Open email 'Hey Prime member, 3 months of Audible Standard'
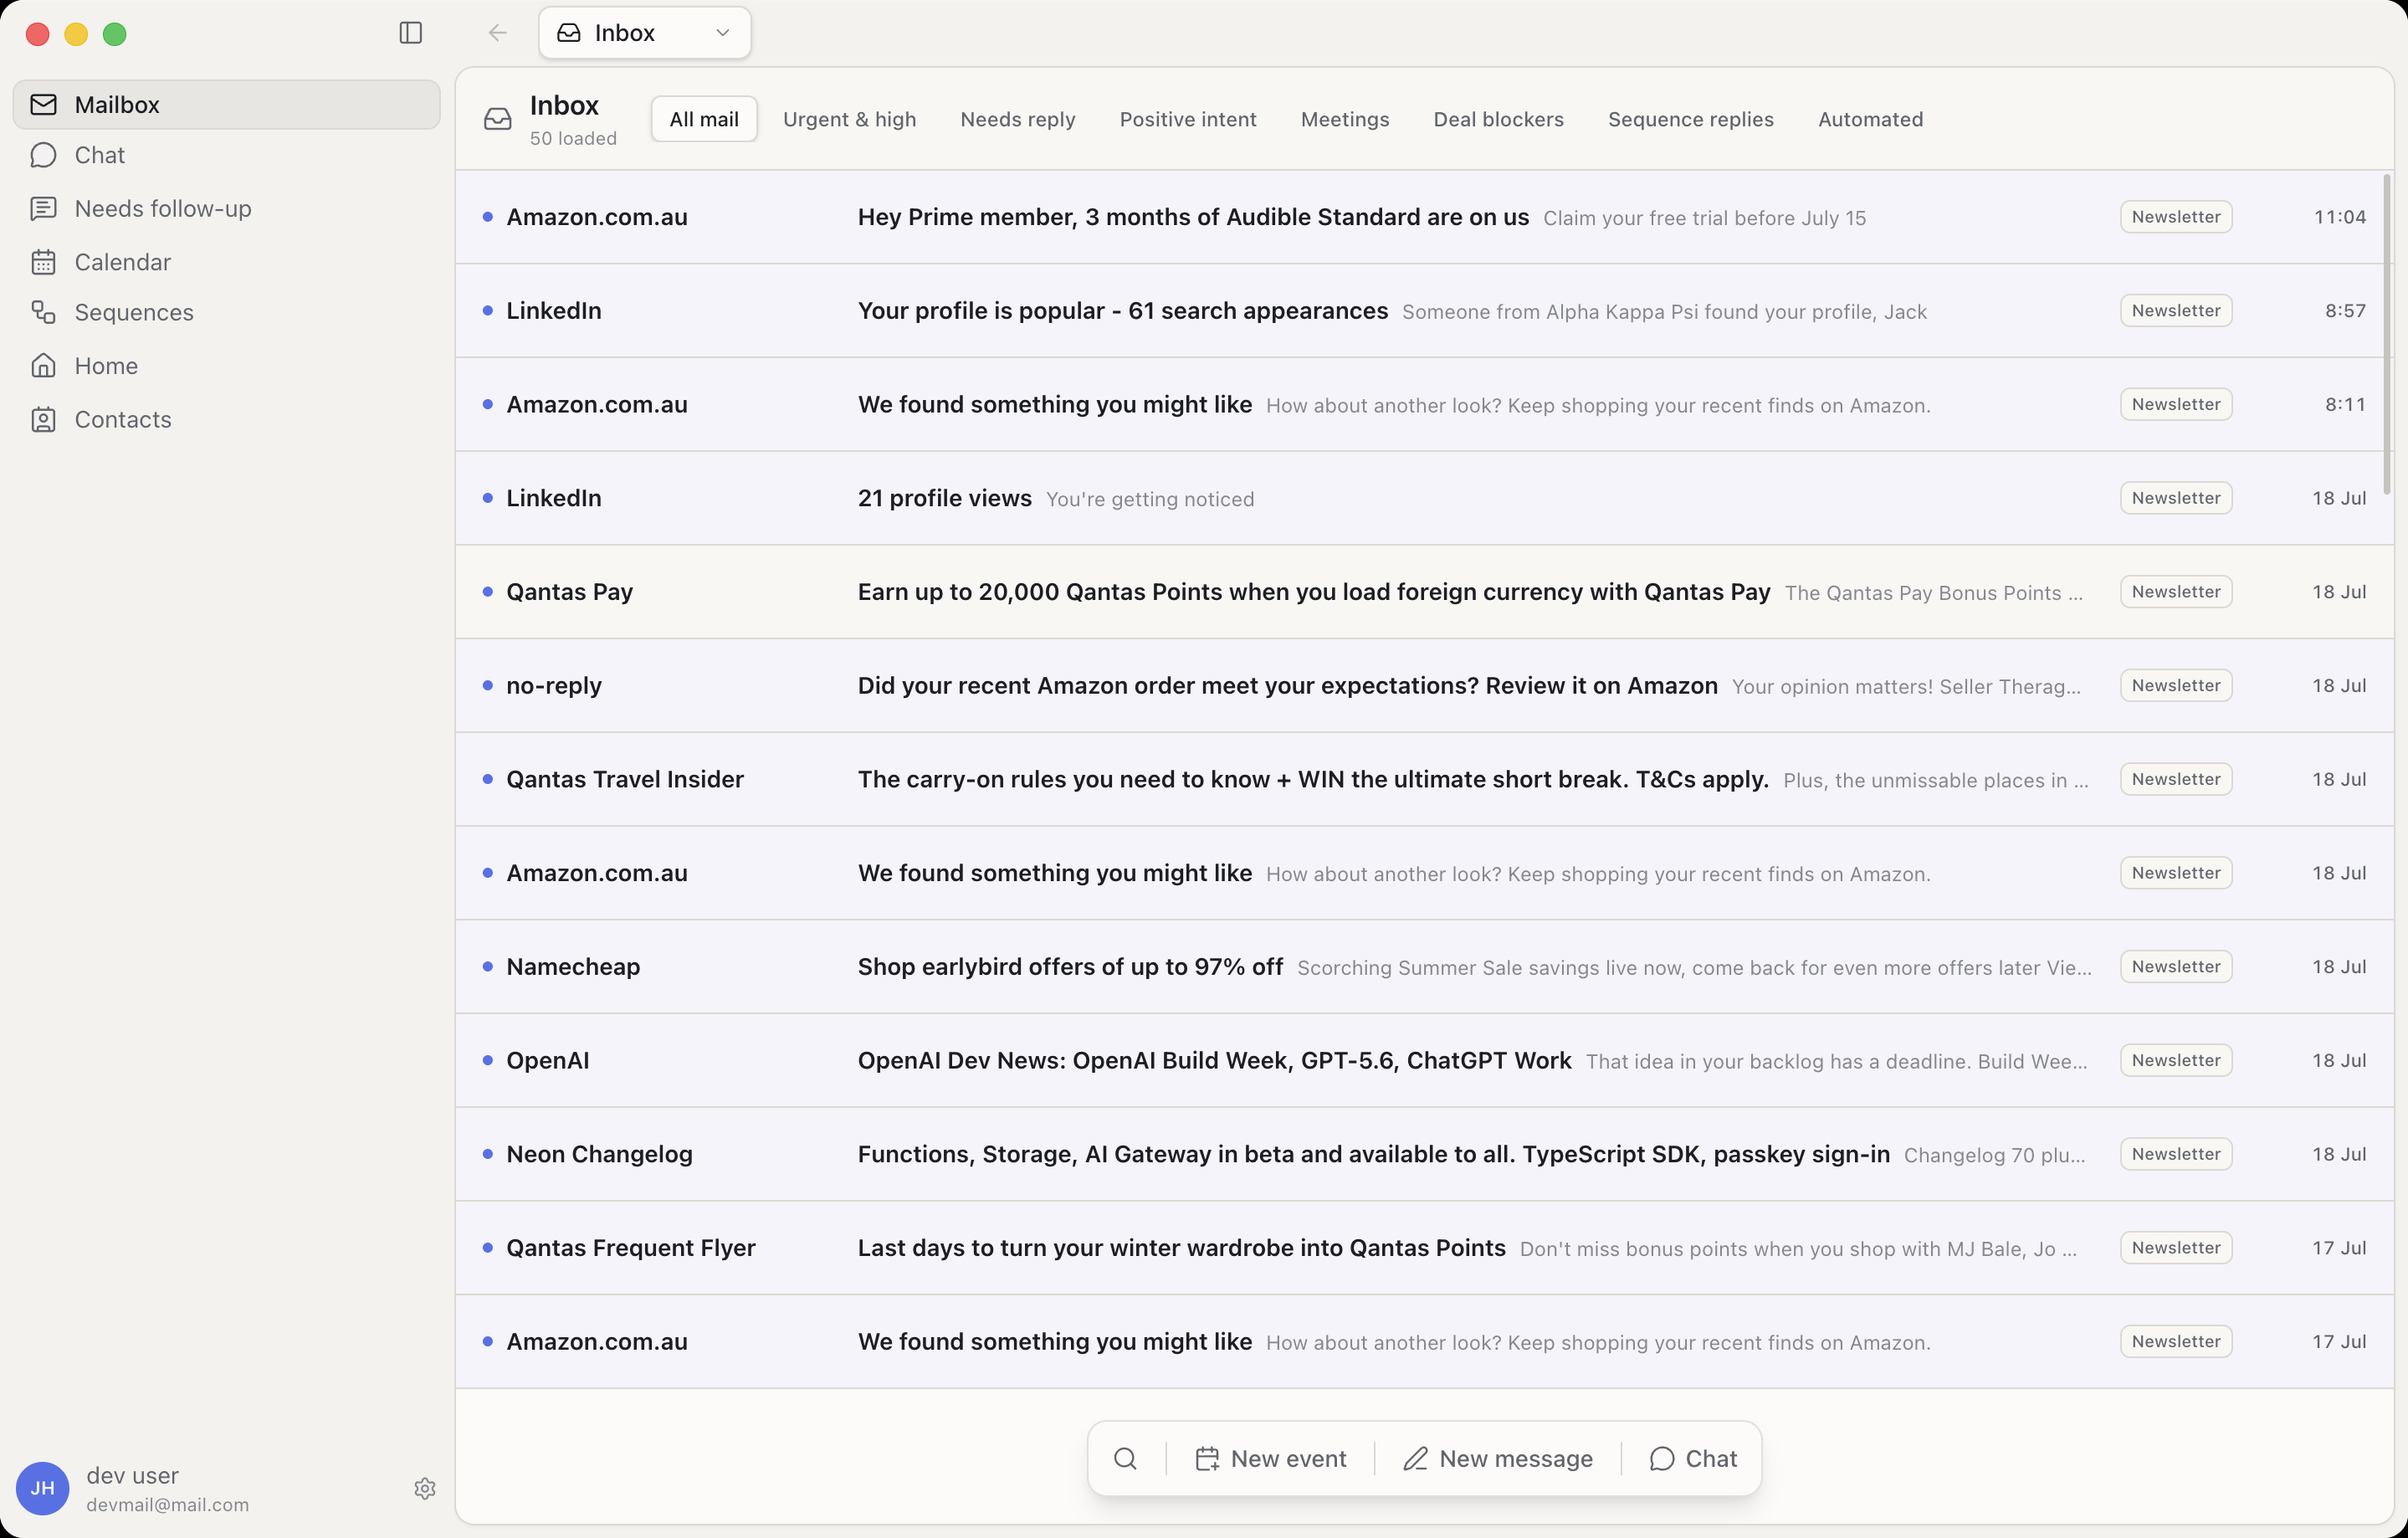This screenshot has width=2408, height=1538. click(x=1424, y=217)
